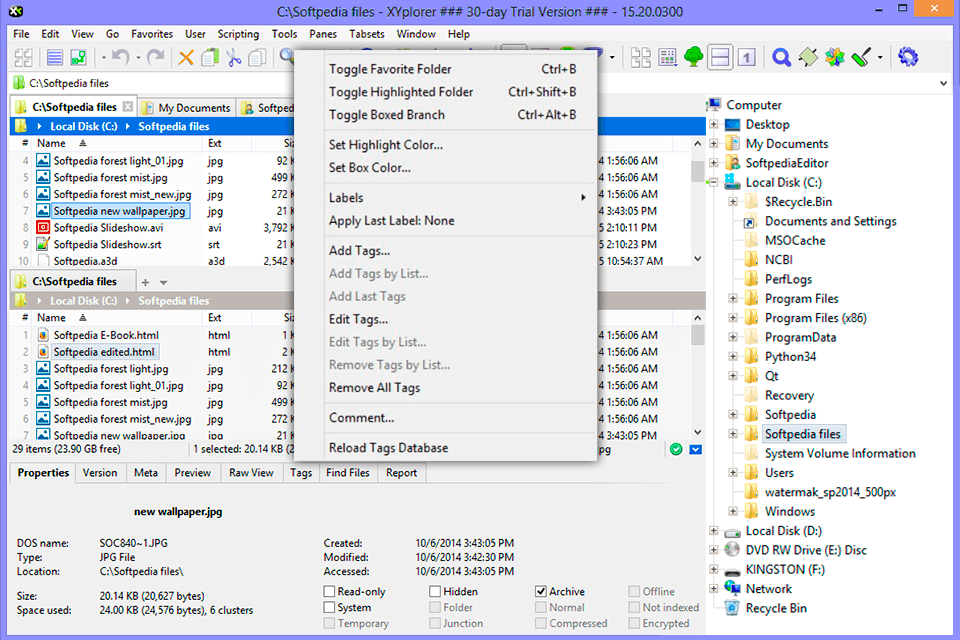This screenshot has width=960, height=640.
Task: Open search with the magnifier toolbar icon
Action: point(782,58)
